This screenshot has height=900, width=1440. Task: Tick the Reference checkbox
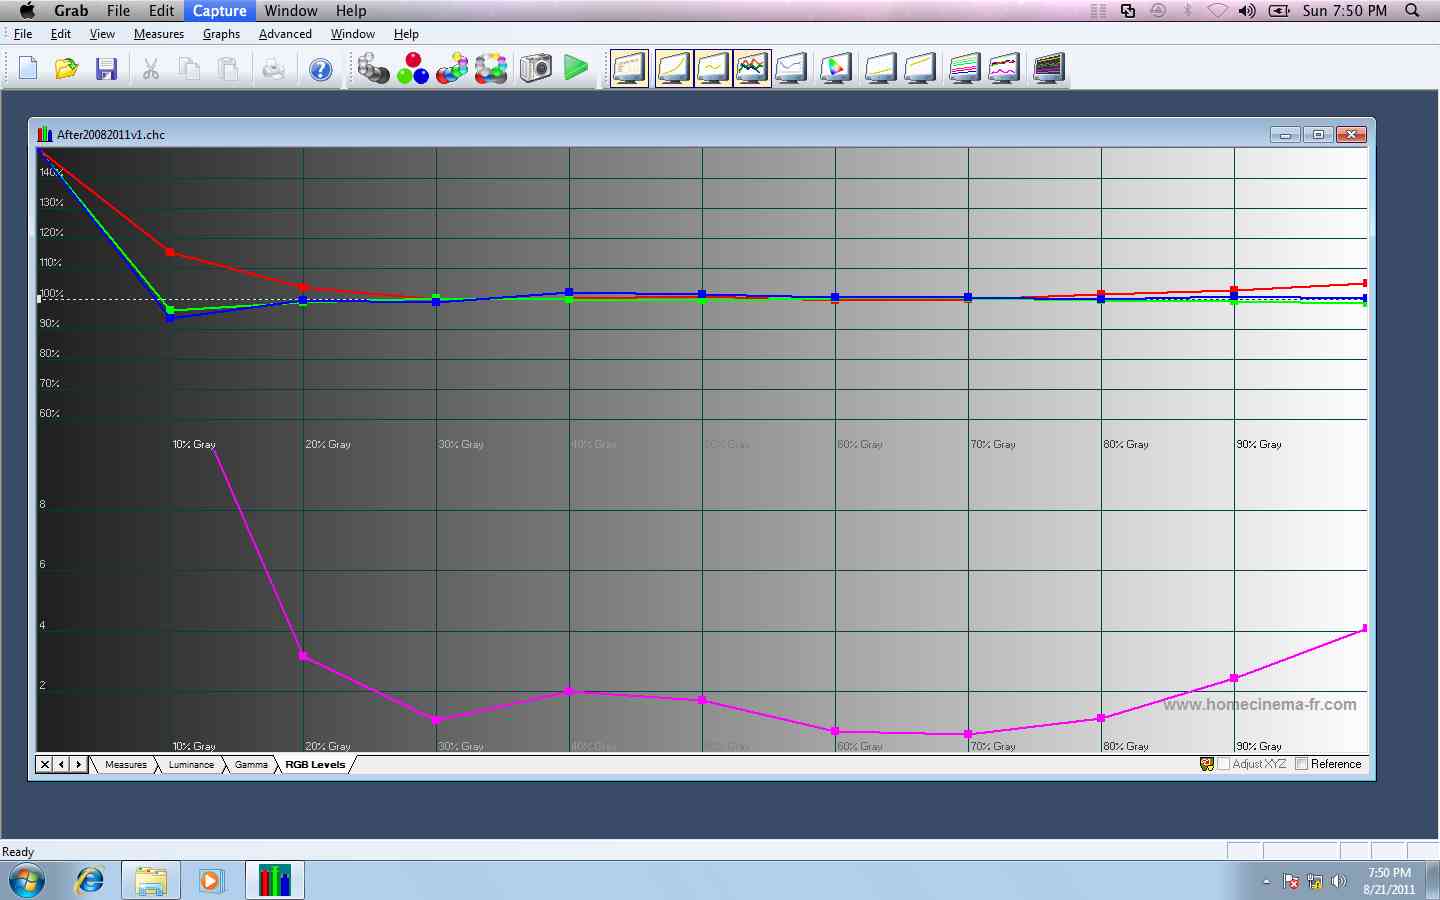tap(1301, 764)
